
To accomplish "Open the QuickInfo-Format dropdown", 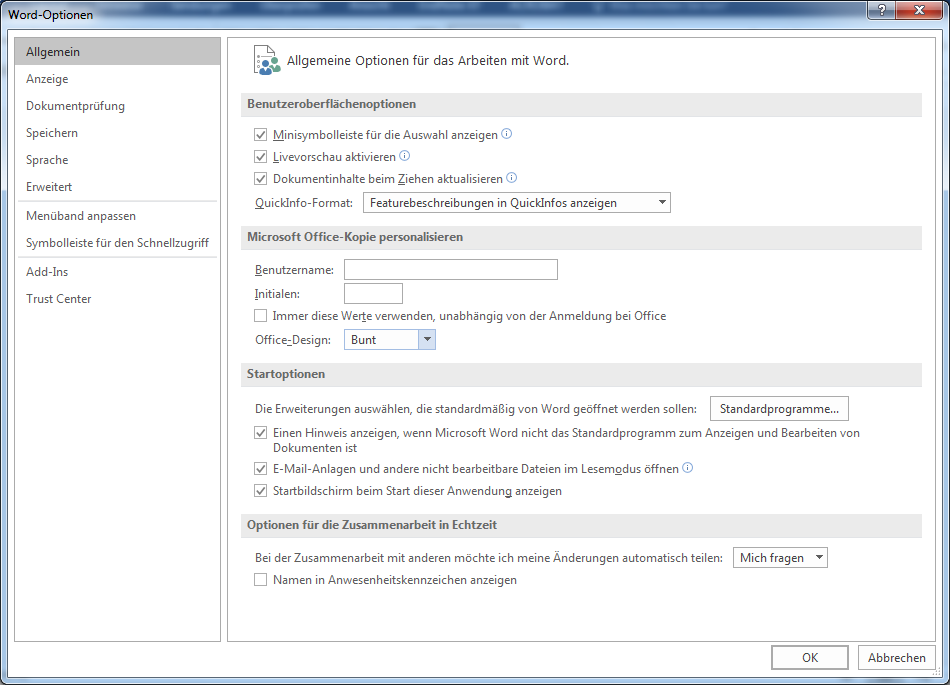I will (x=516, y=203).
